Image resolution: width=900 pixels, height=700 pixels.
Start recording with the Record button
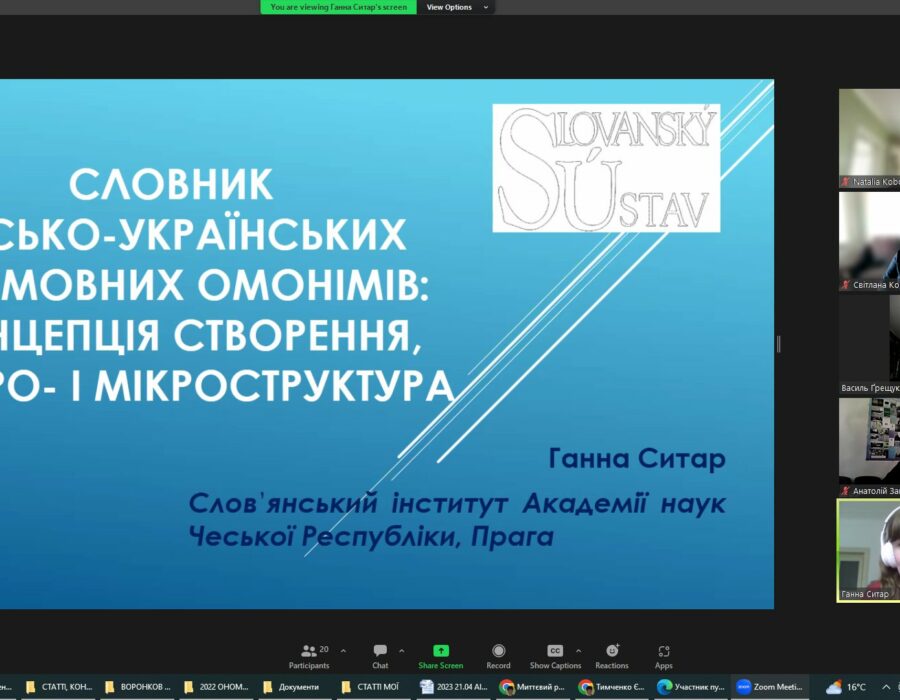498,655
